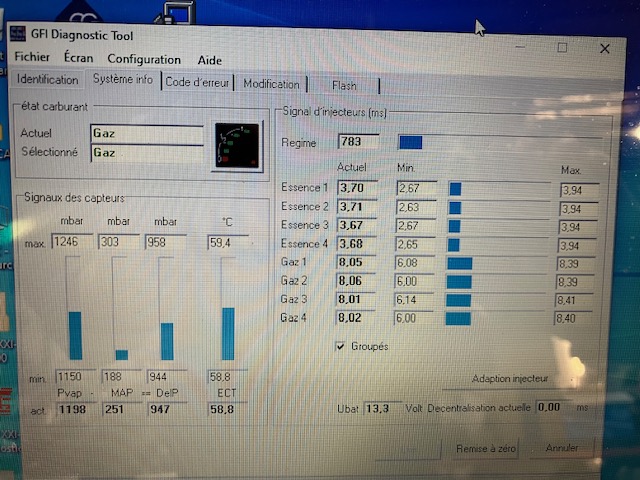The image size is (640, 480).
Task: Click the Essence 3 actual value 3,67
Action: tap(356, 225)
